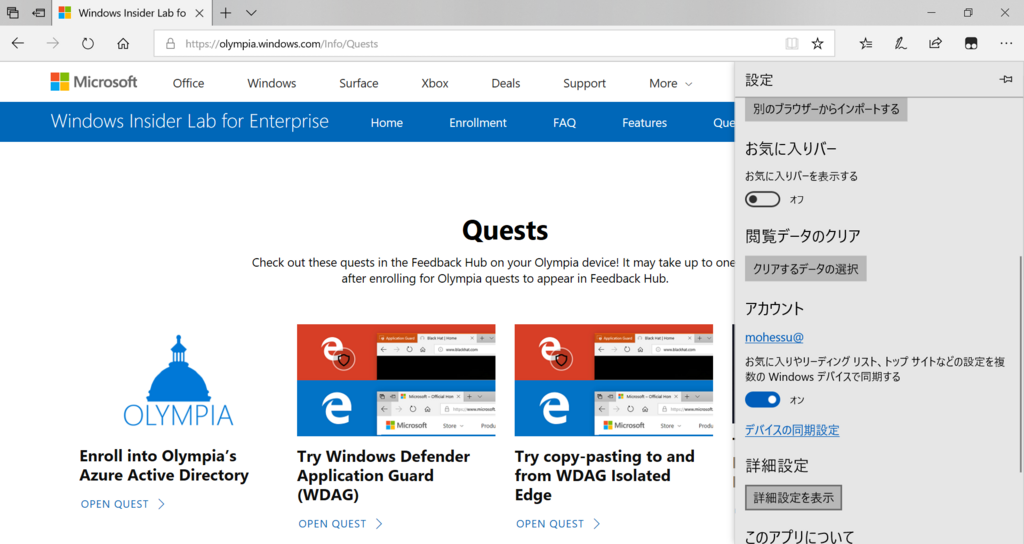1024x544 pixels.
Task: Open Settings and more ellipsis menu
Action: coord(1006,44)
